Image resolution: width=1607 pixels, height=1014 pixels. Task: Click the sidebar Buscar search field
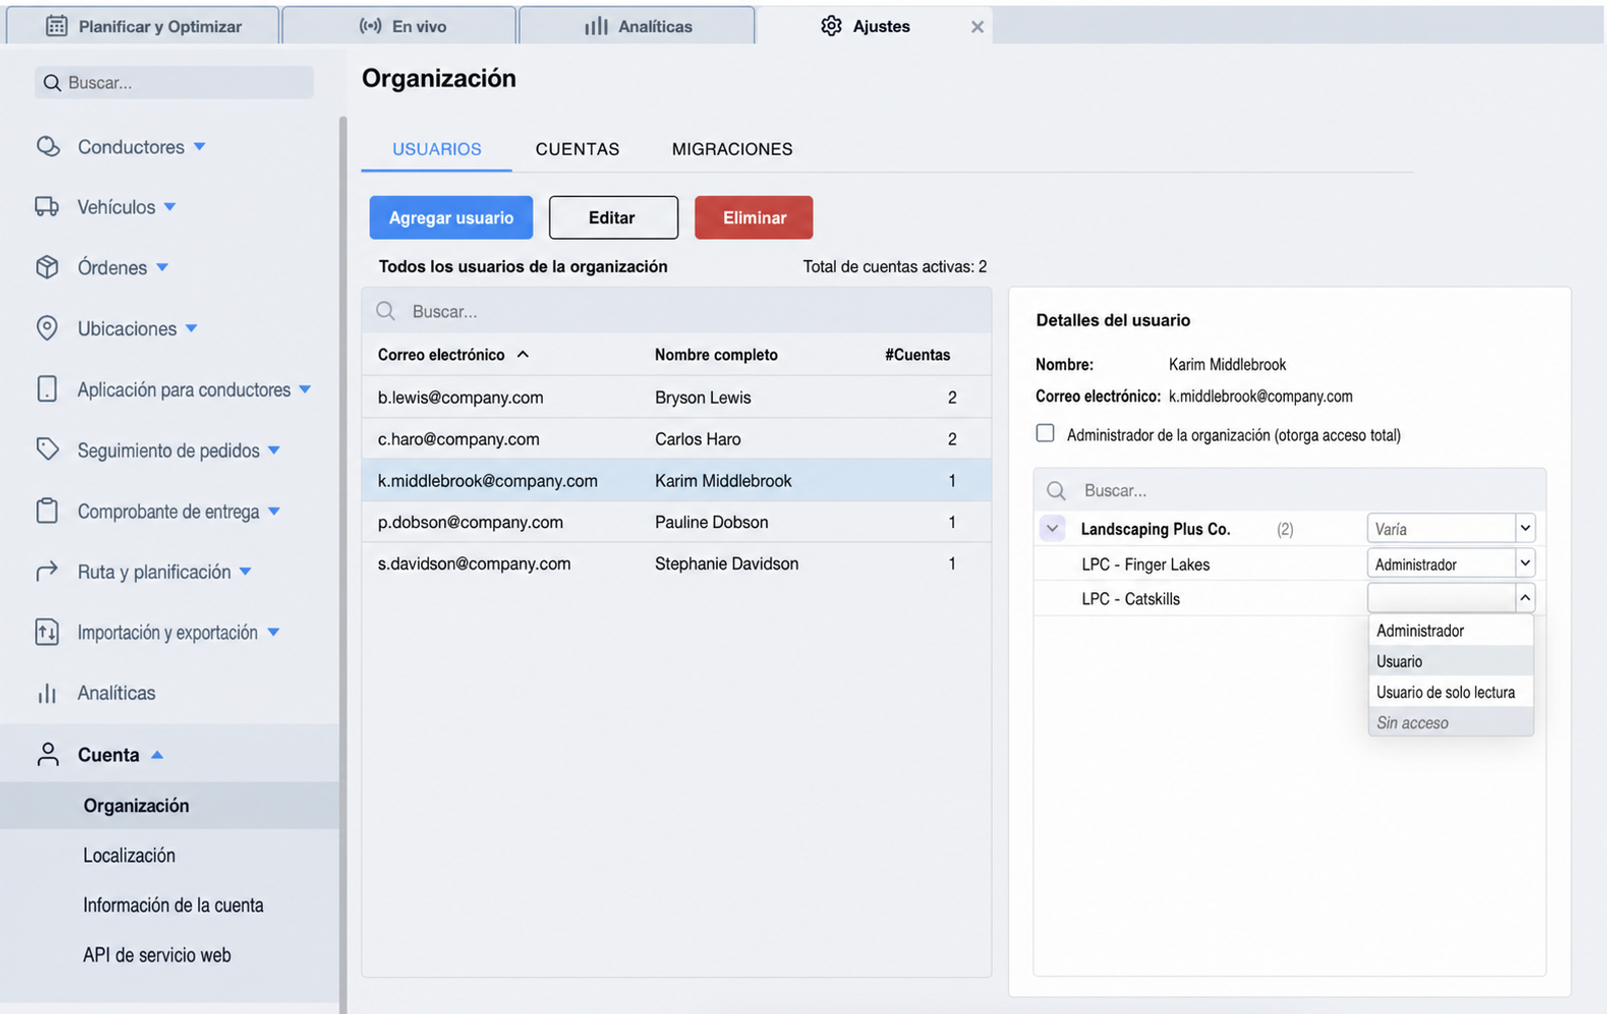[x=174, y=82]
